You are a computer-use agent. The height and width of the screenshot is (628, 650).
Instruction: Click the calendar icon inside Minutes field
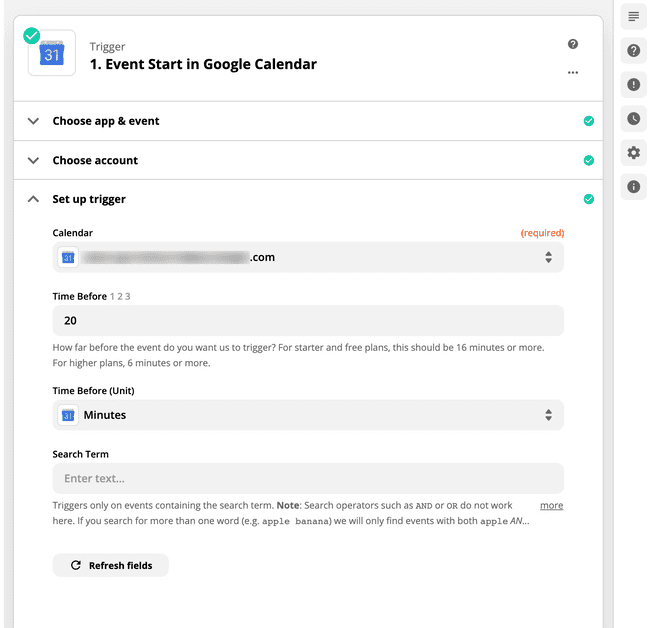pos(68,415)
